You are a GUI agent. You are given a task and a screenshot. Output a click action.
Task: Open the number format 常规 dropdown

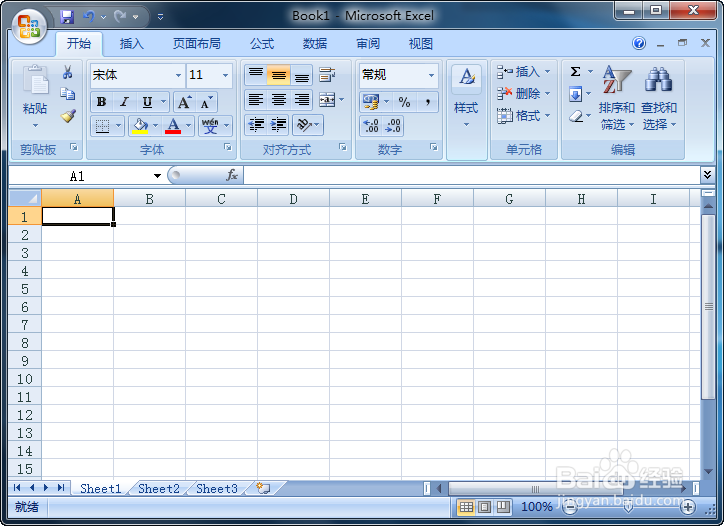(x=431, y=75)
